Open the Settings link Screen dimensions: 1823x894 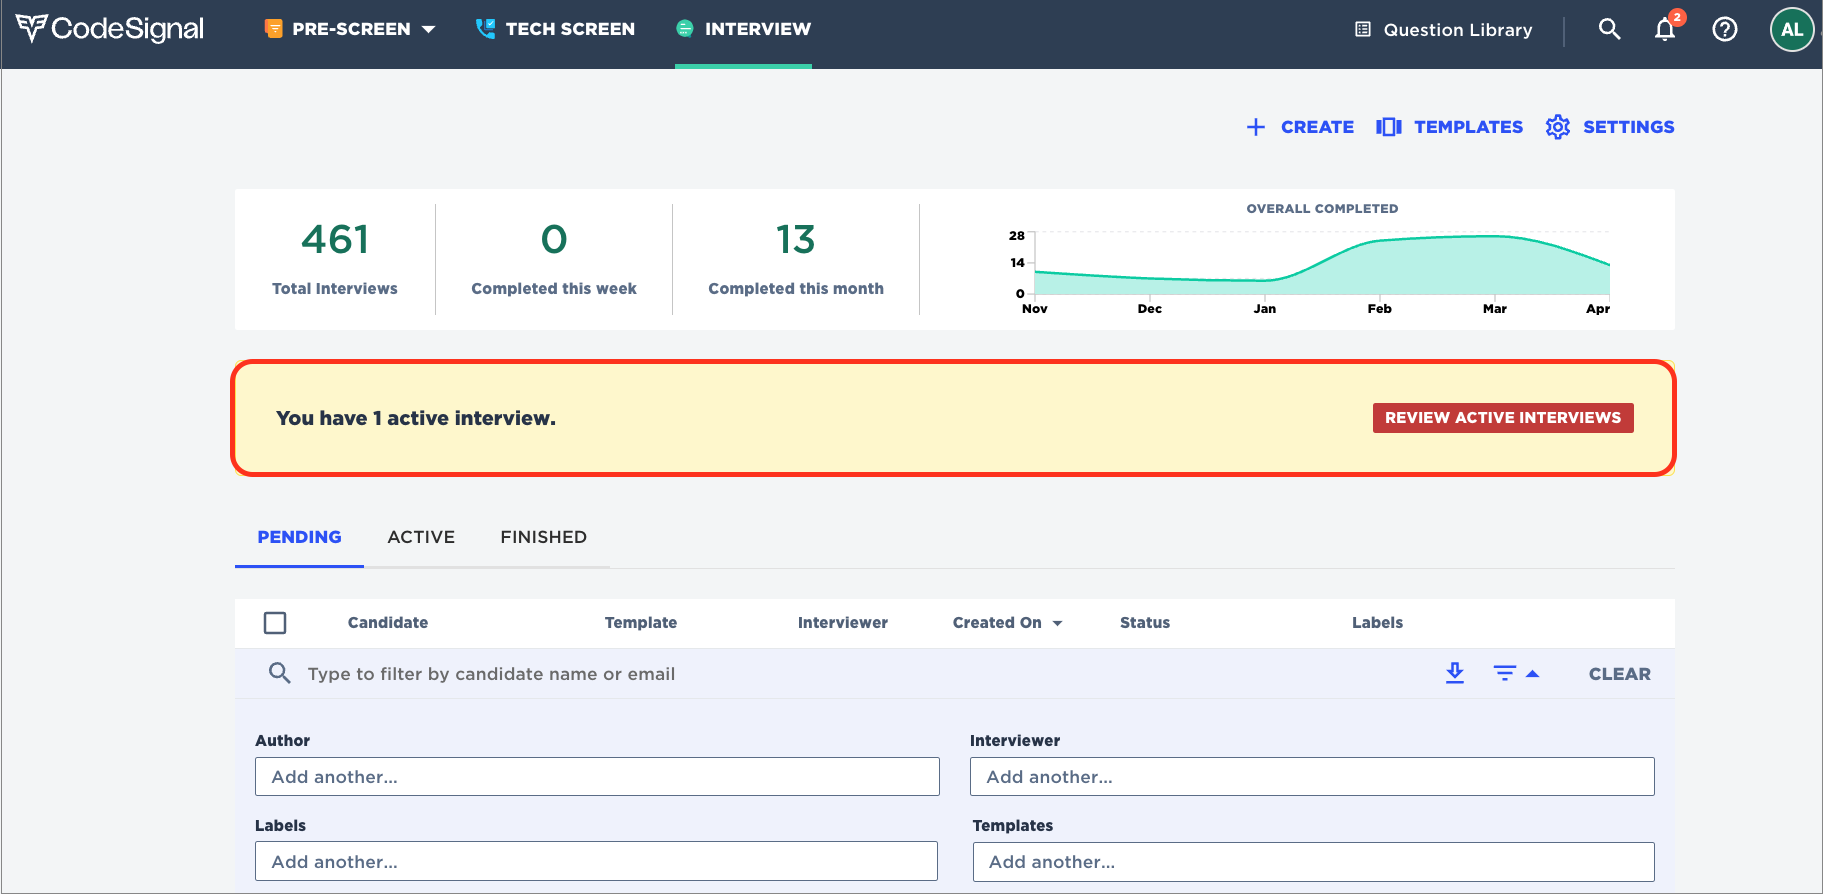pyautogui.click(x=1628, y=127)
